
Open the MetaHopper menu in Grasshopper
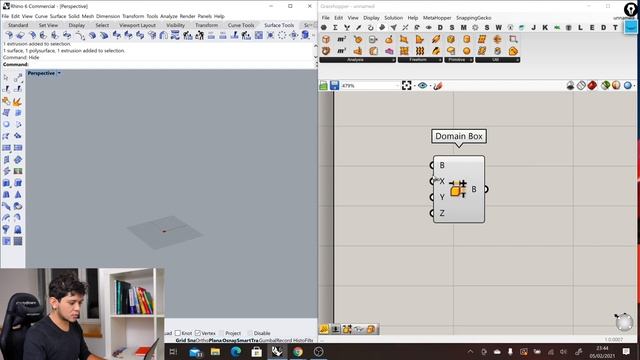point(437,18)
